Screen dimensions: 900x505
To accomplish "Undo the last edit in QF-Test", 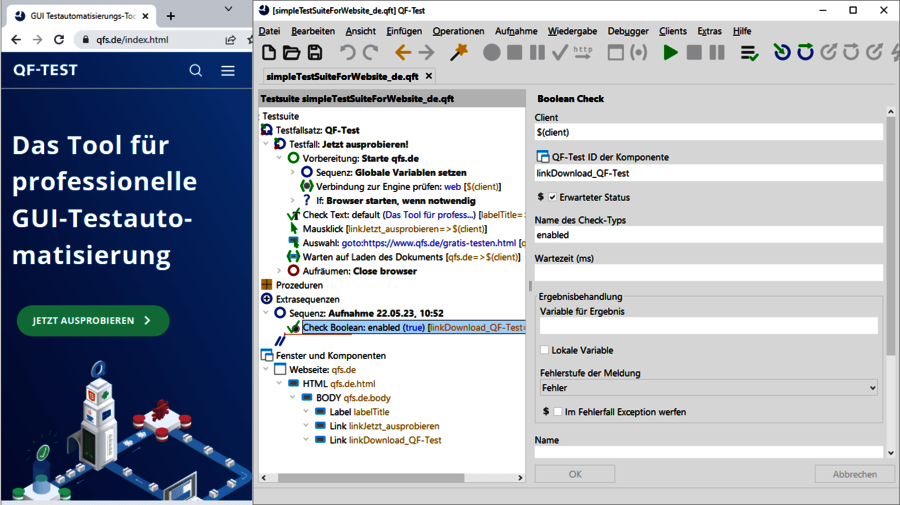I will (x=347, y=53).
